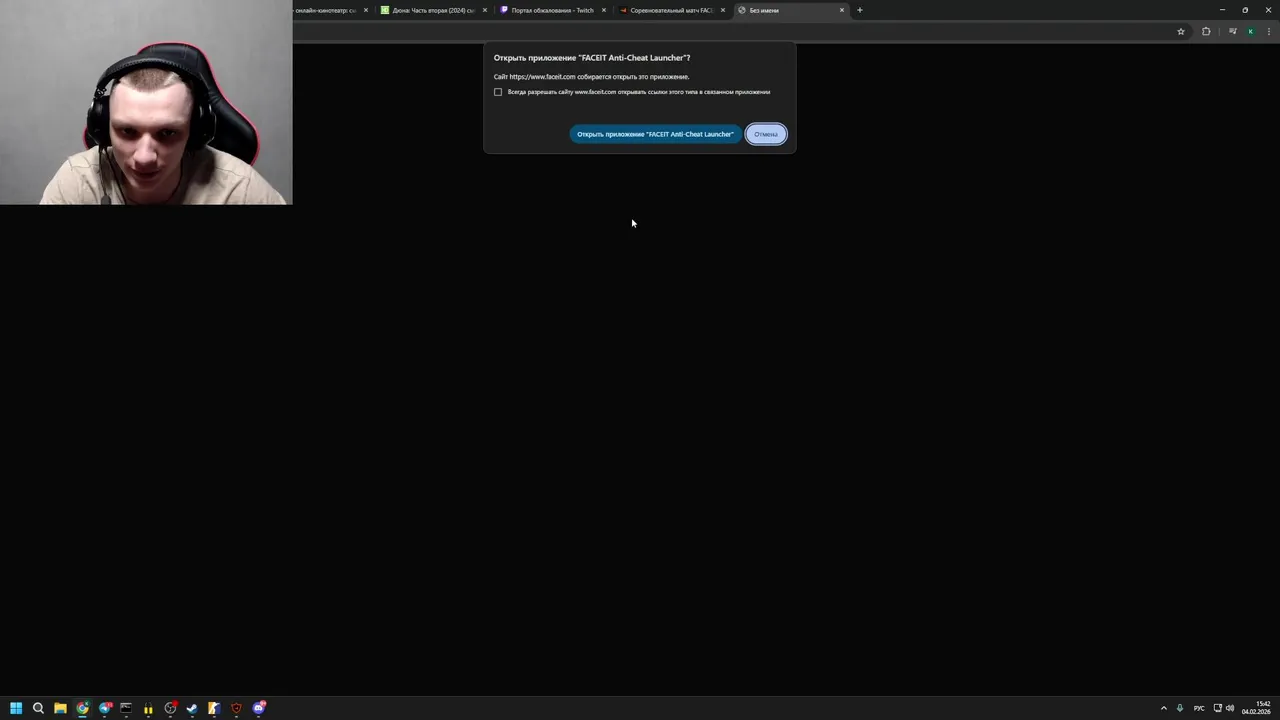1280x720 pixels.
Task: Switch to the Соревновательный матч FACEIT tab
Action: [671, 10]
